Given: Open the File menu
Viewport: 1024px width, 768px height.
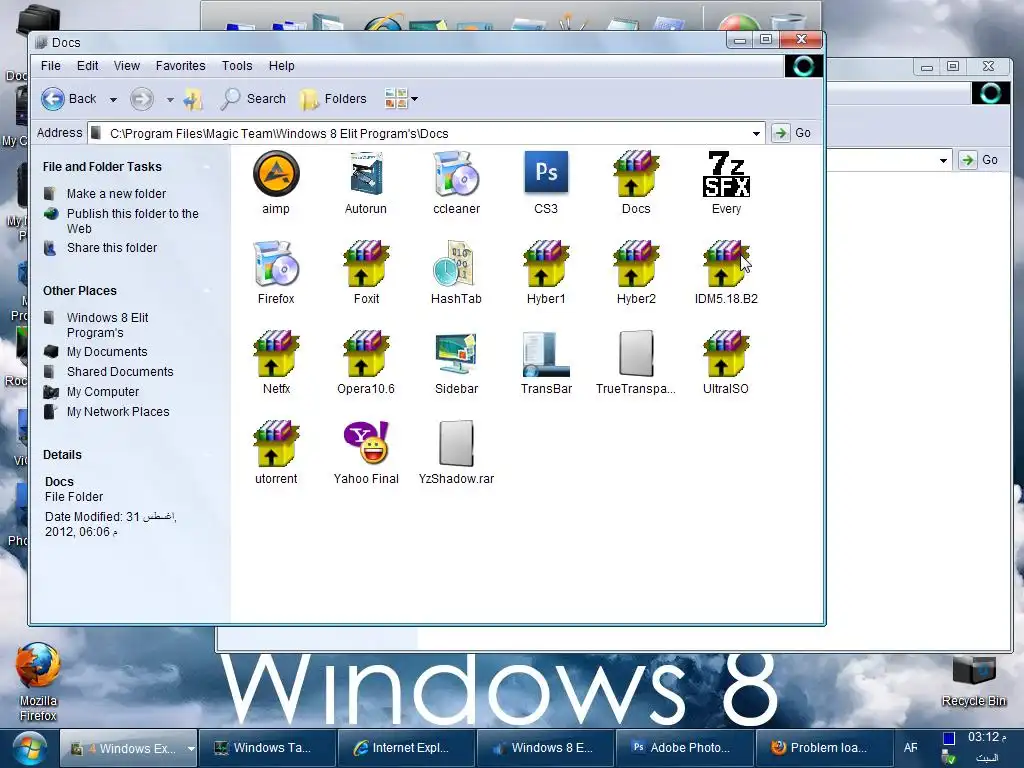Looking at the screenshot, I should click(x=50, y=66).
